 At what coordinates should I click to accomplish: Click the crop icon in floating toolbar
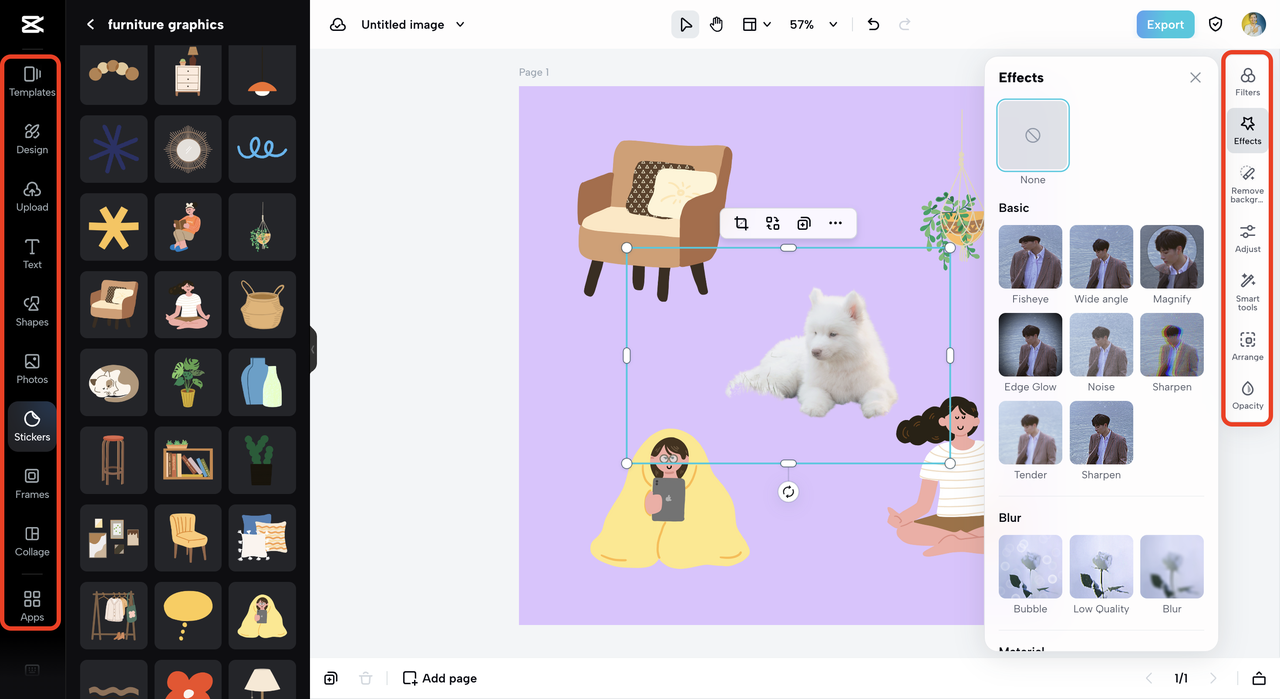click(x=741, y=223)
